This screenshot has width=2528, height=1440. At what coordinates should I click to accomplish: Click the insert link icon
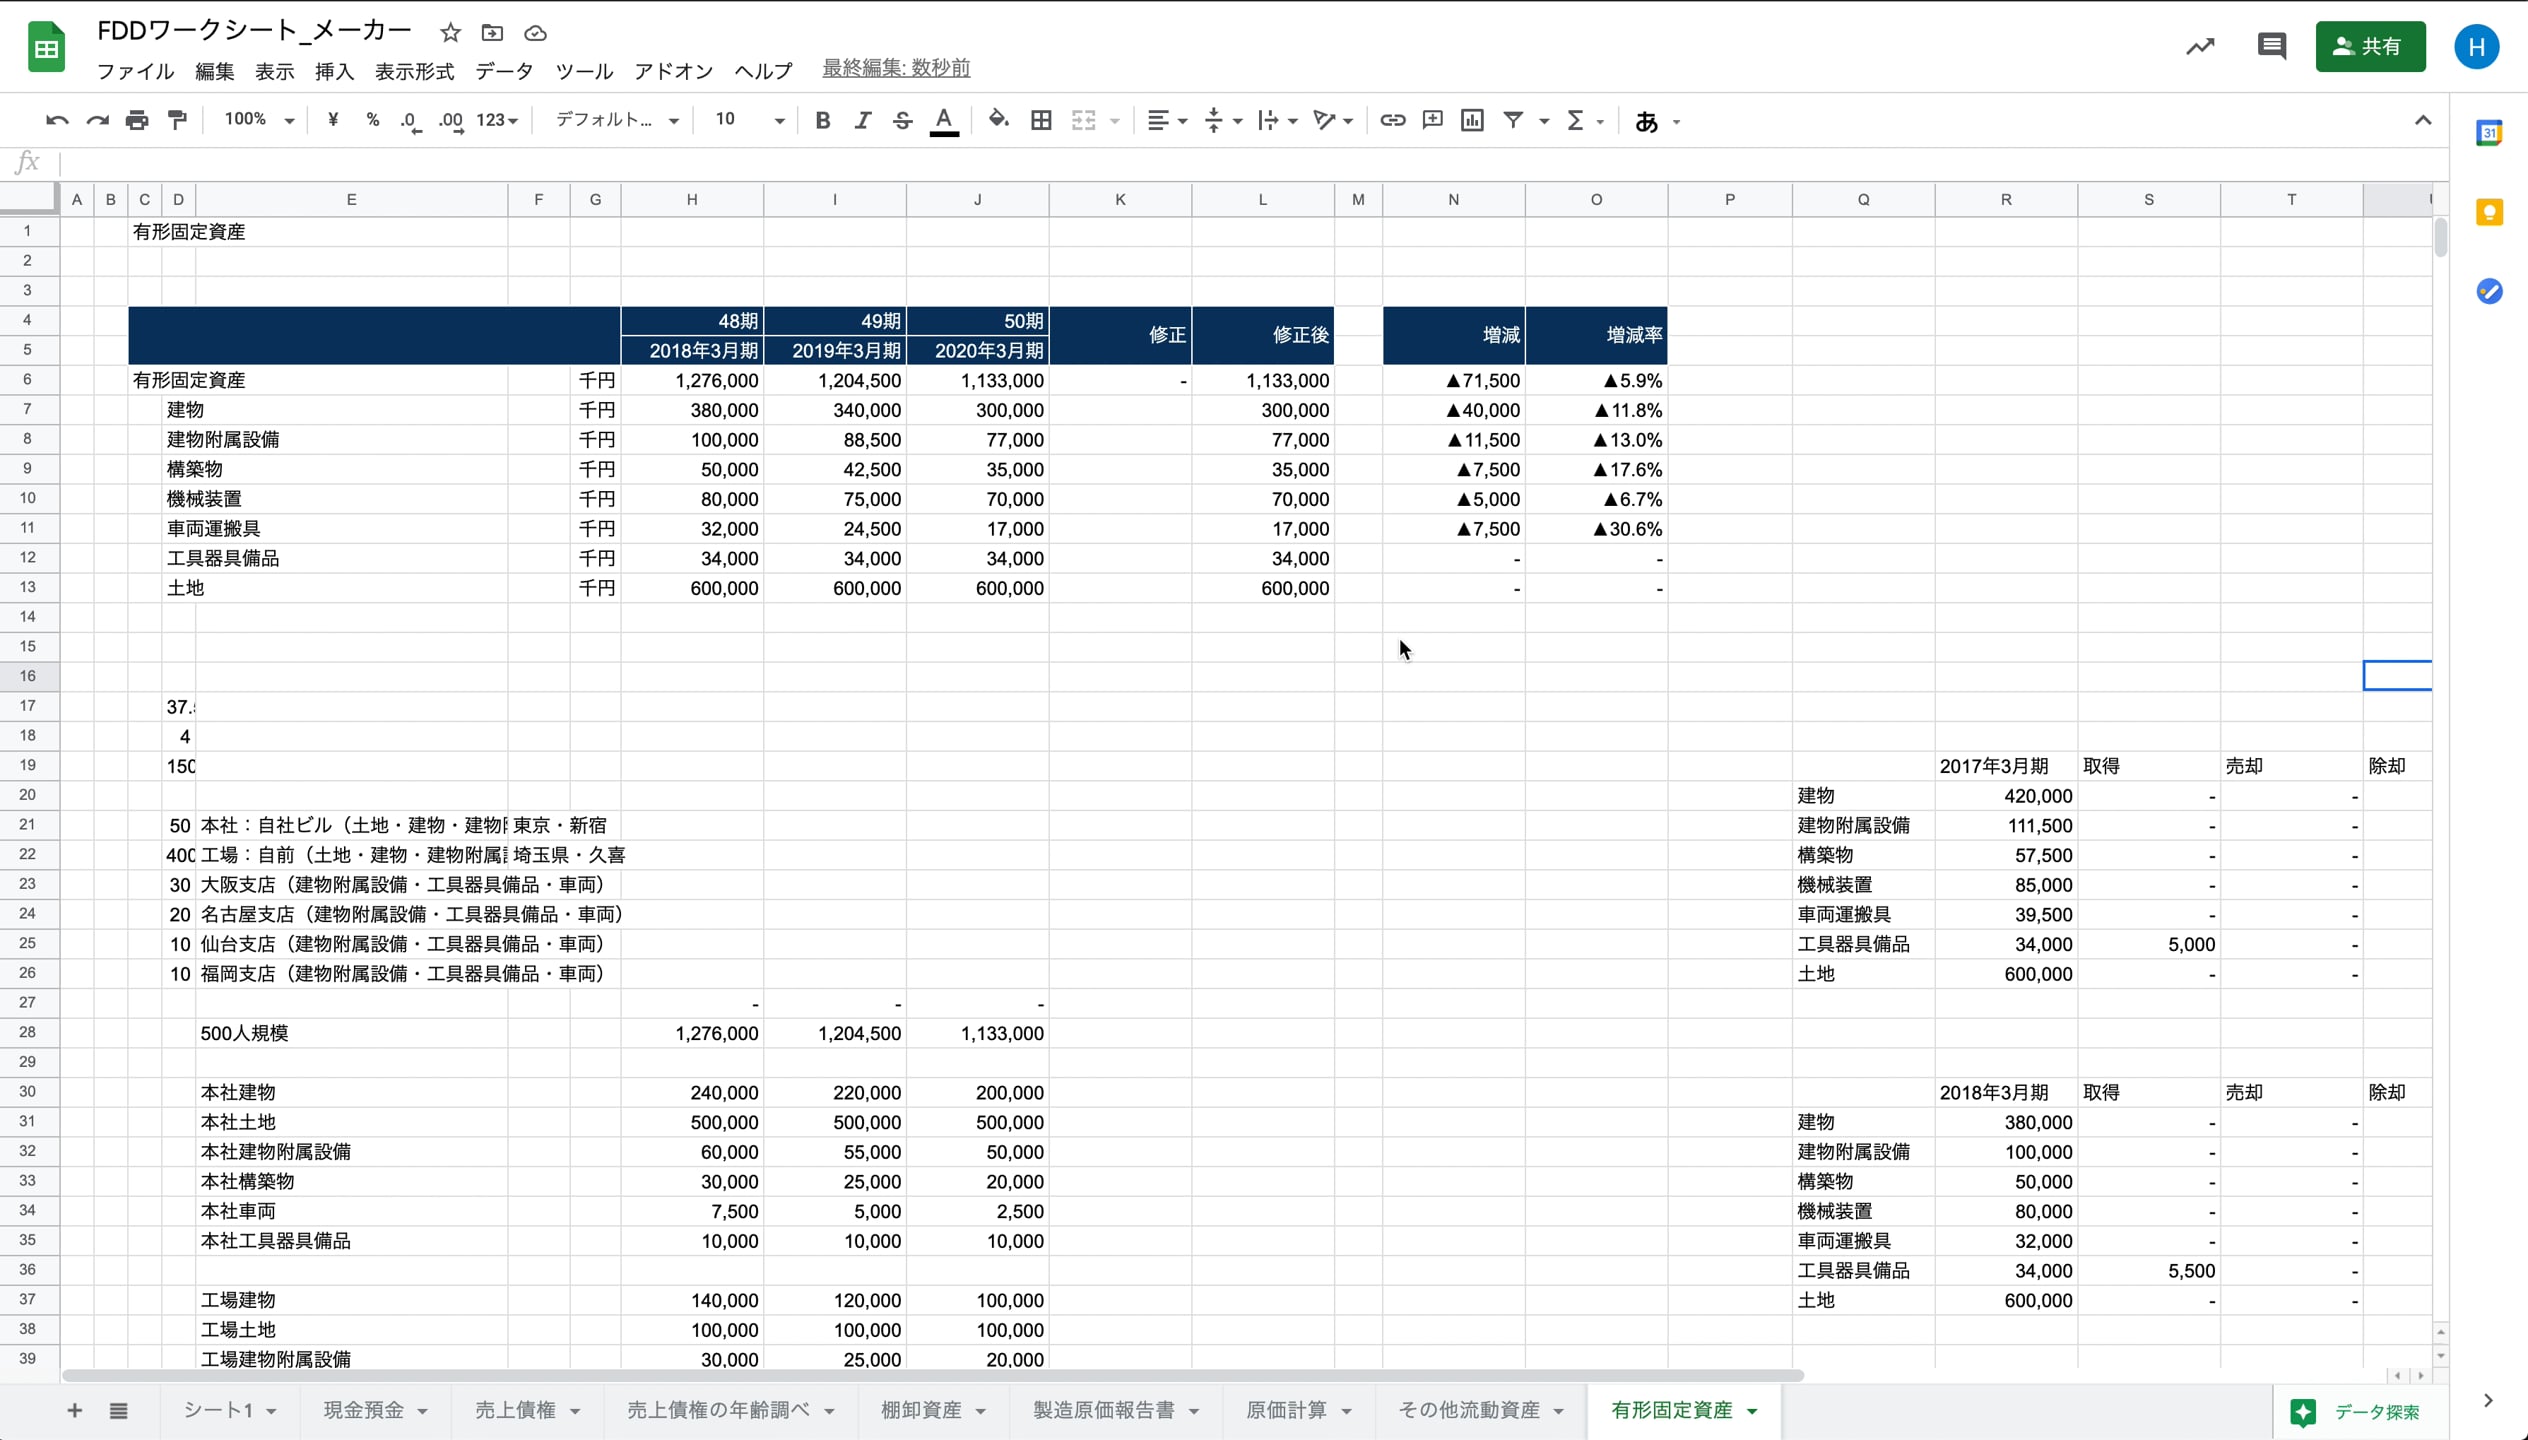click(x=1392, y=121)
